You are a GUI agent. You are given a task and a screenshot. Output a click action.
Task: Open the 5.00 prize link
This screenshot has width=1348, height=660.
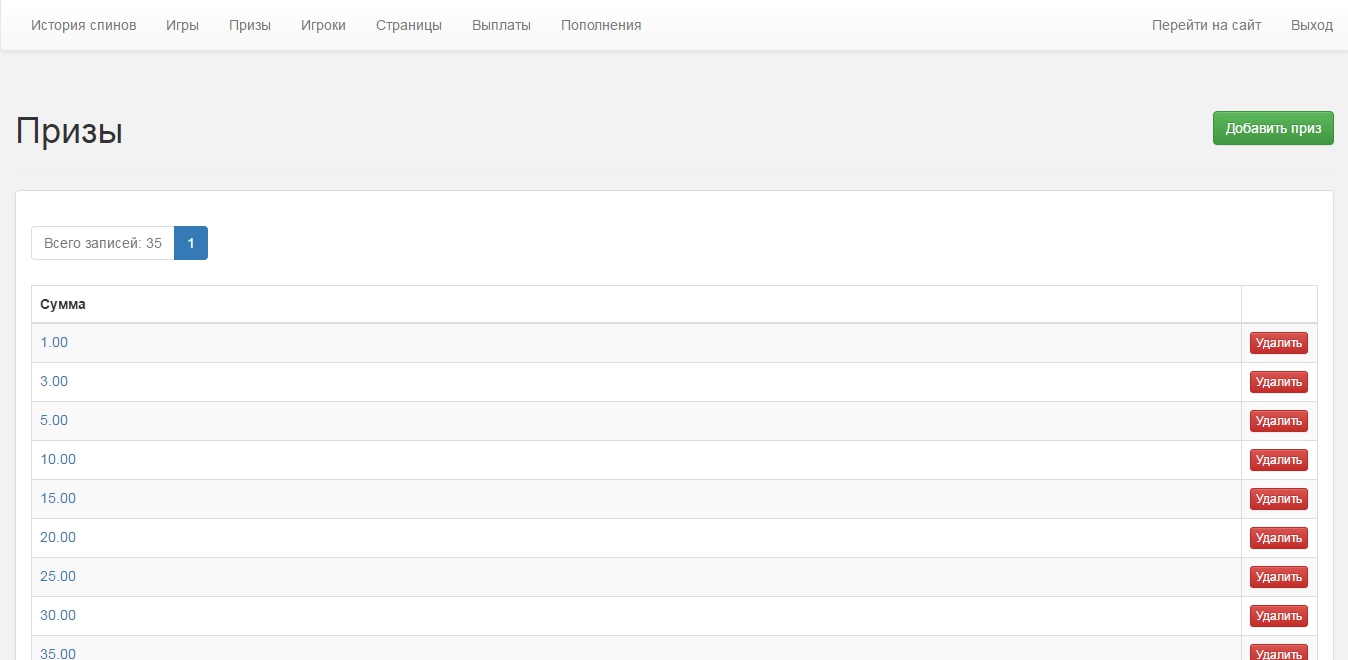click(54, 420)
